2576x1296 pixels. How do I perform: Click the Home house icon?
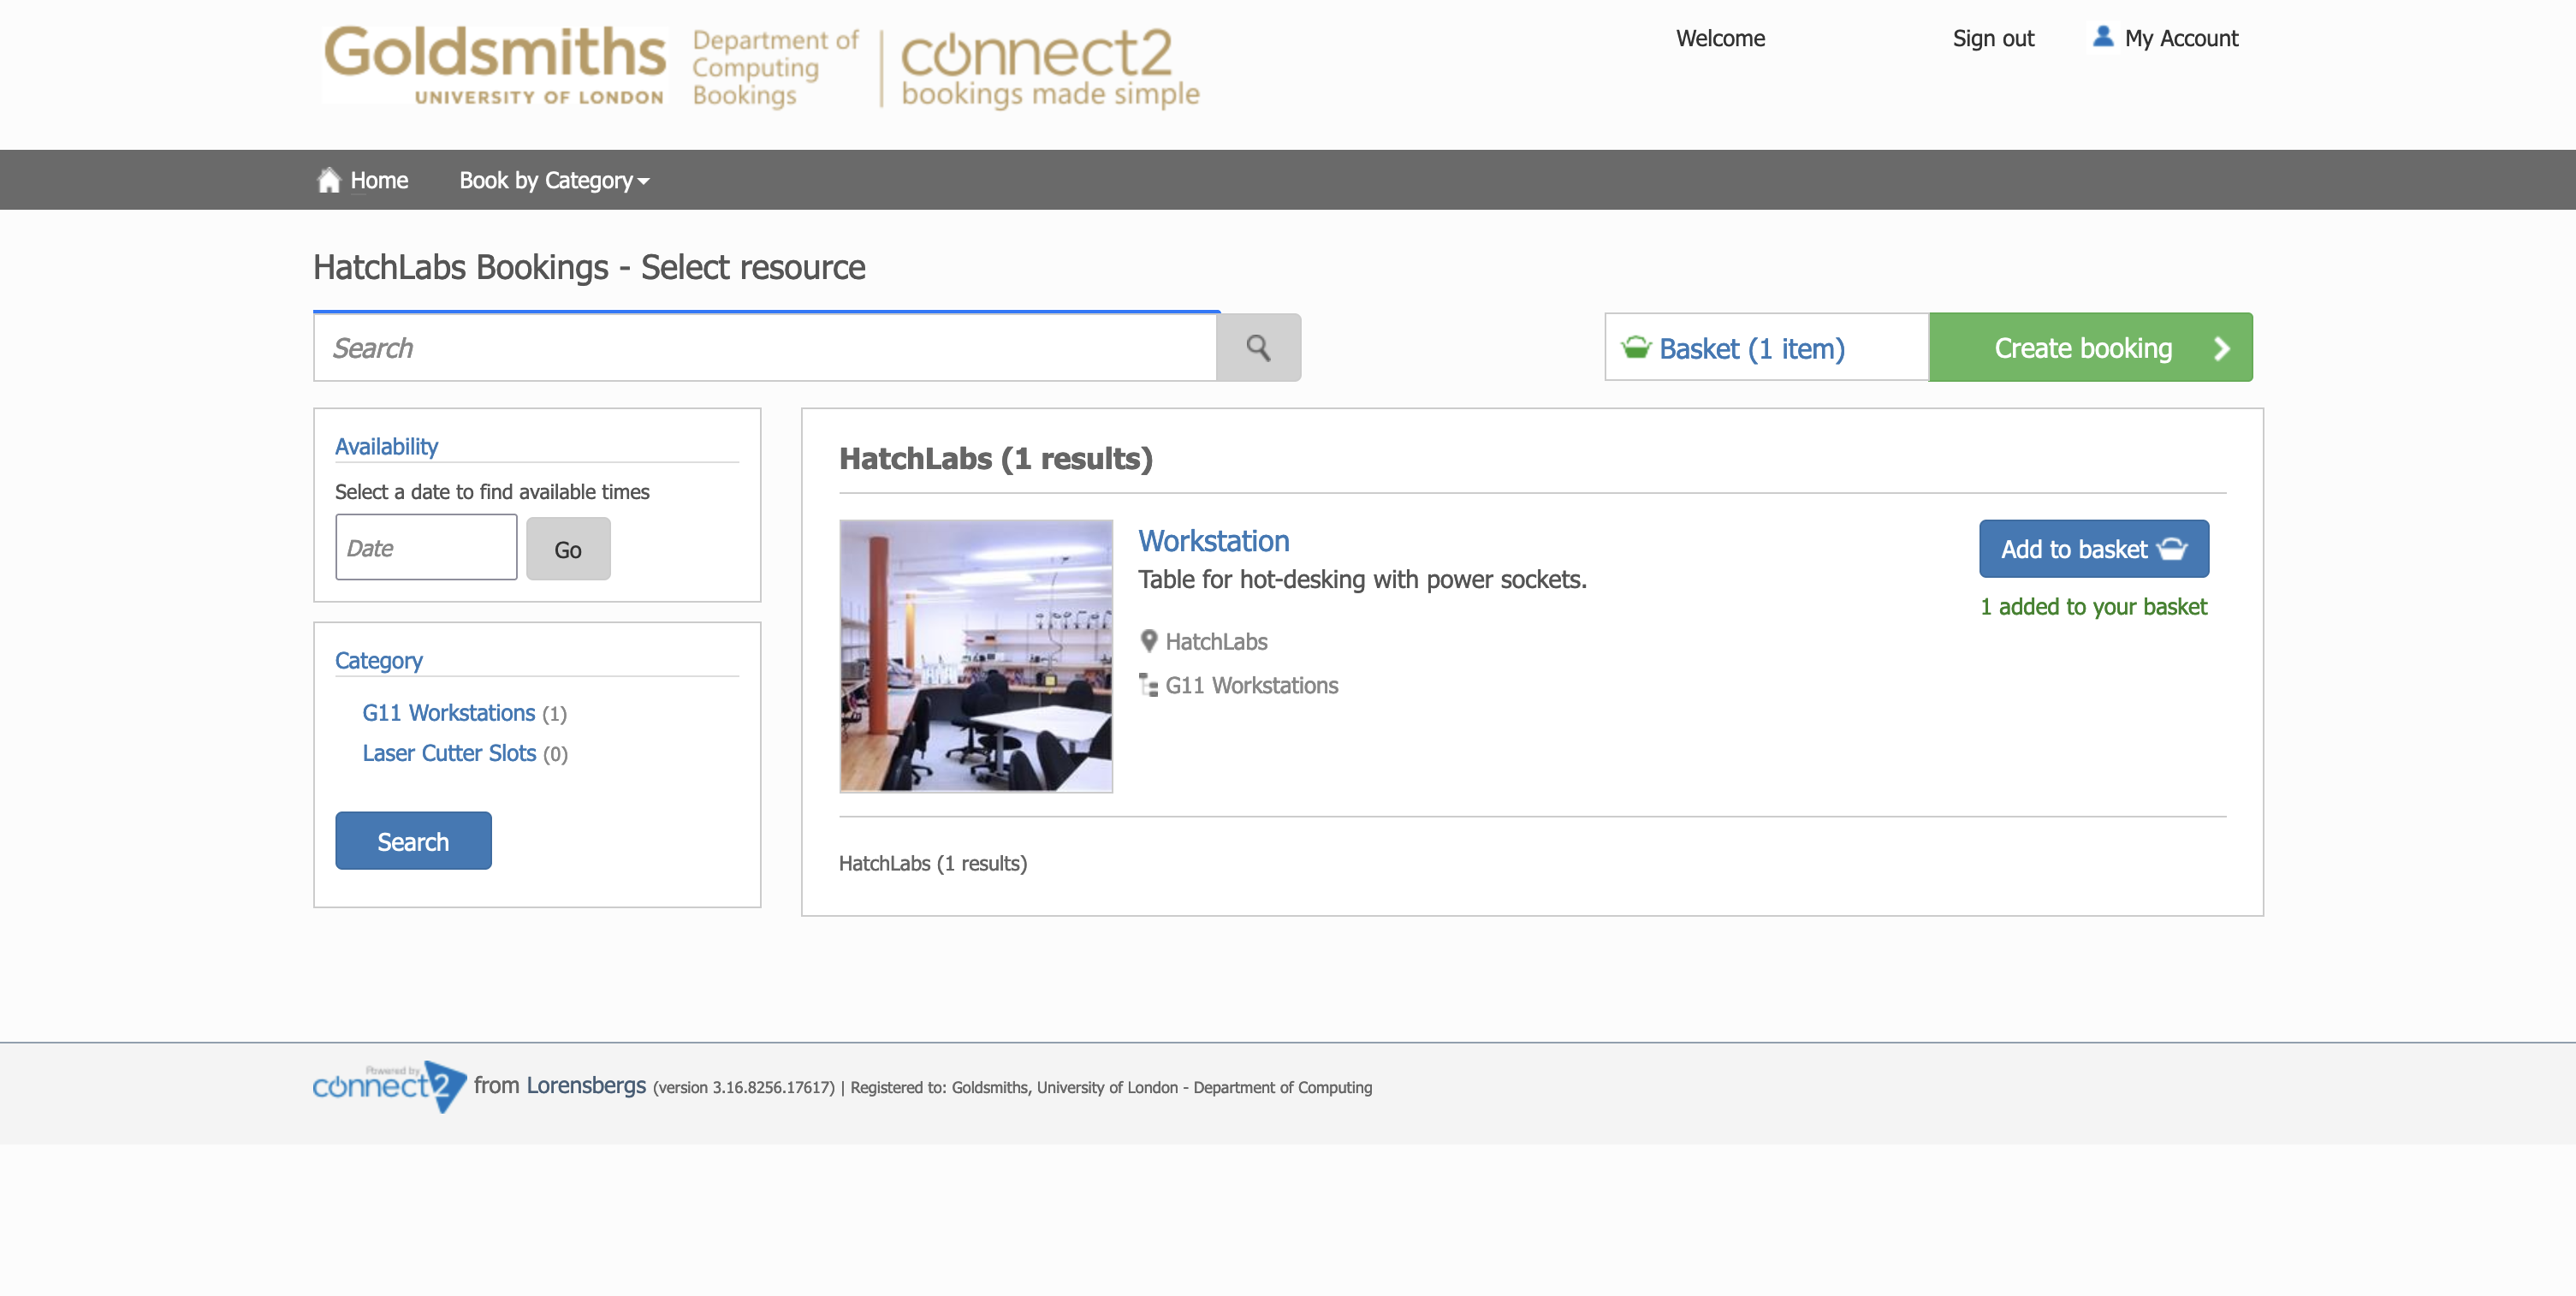coord(329,180)
